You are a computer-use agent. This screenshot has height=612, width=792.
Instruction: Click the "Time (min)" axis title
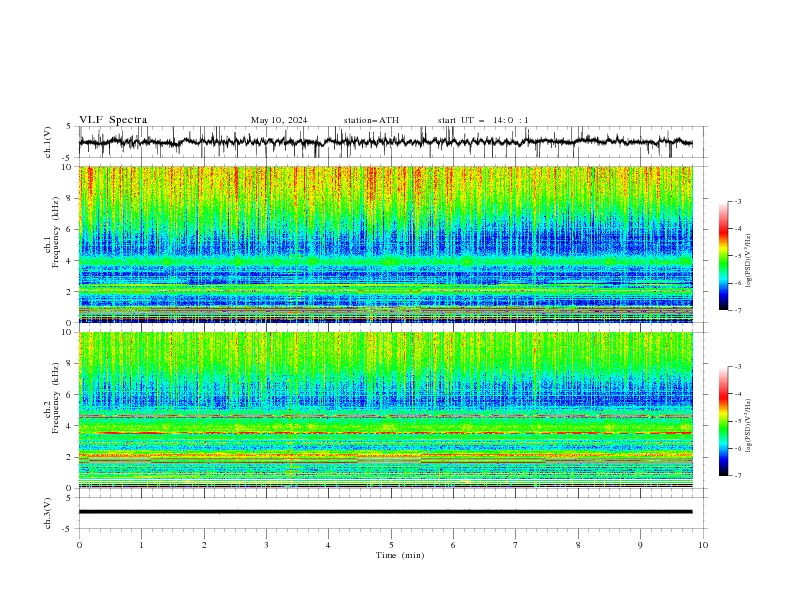click(400, 555)
